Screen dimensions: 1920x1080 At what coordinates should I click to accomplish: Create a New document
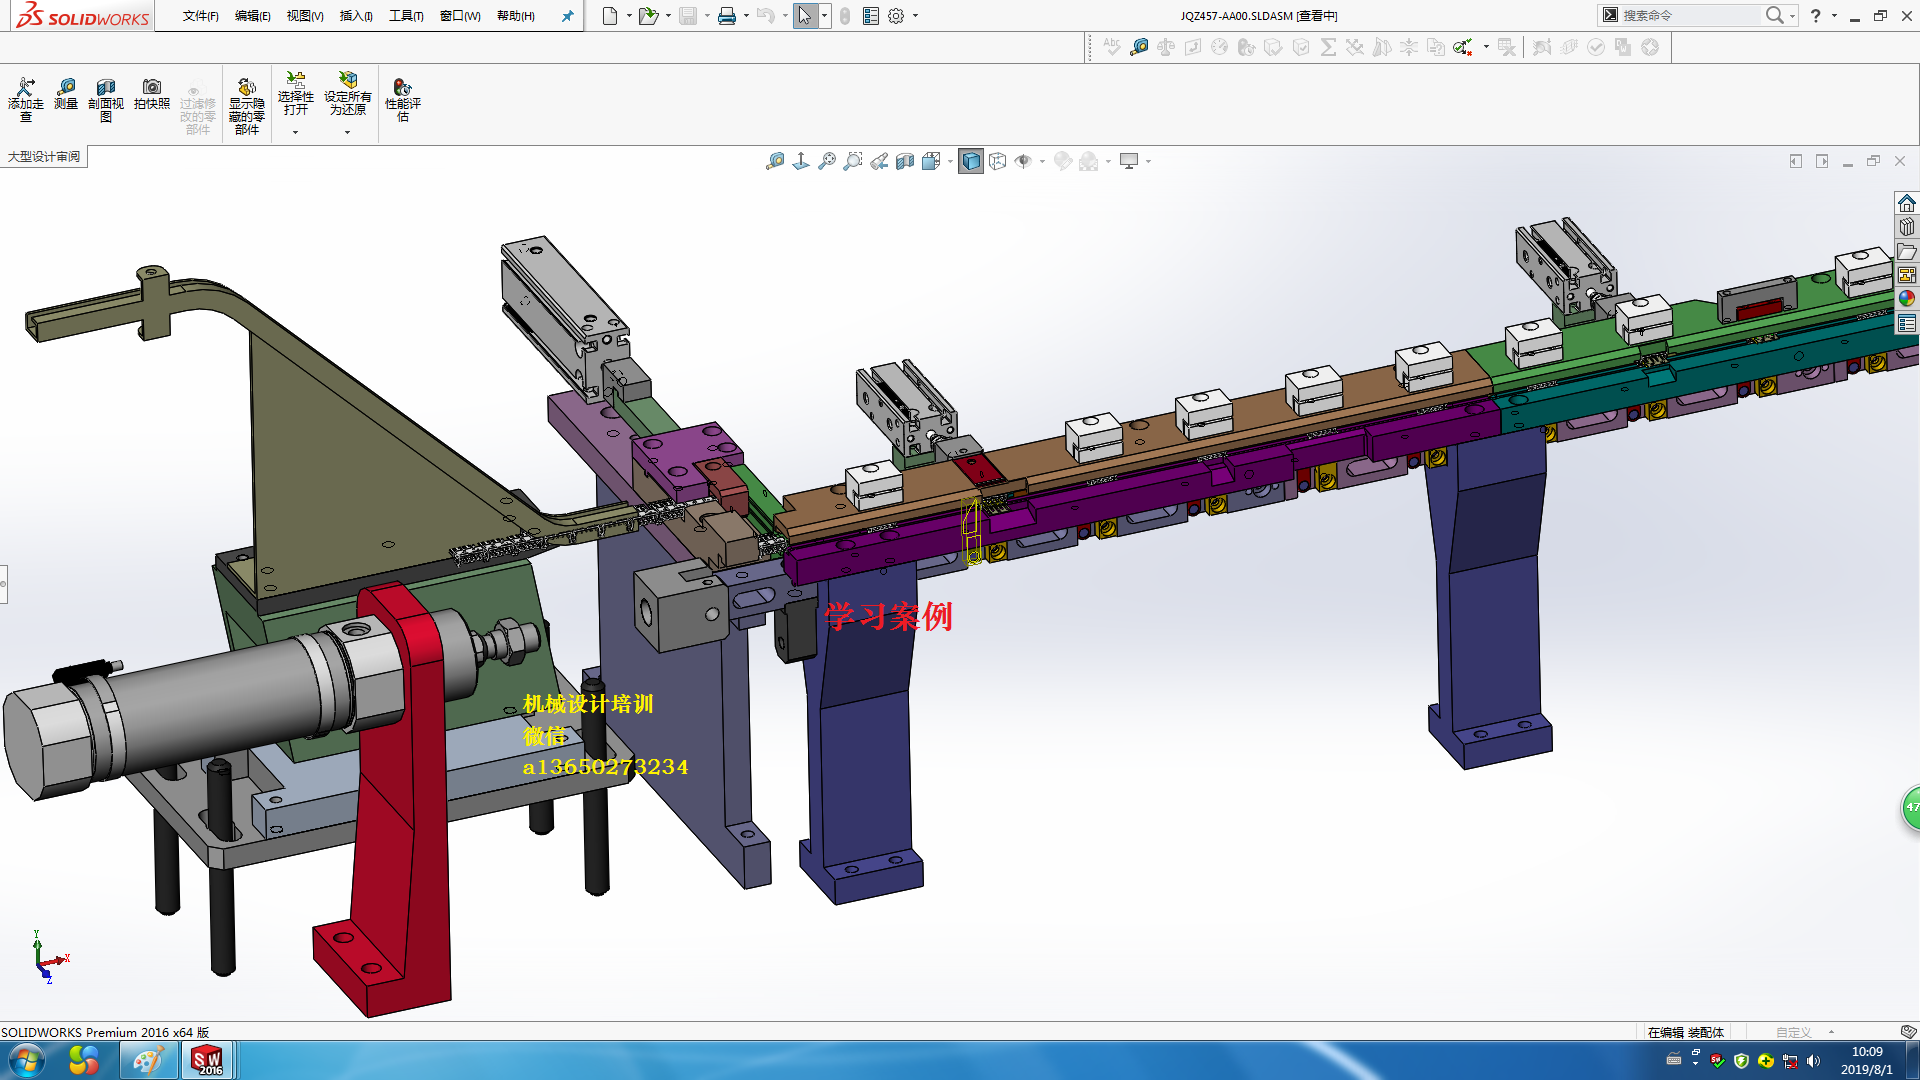[610, 16]
